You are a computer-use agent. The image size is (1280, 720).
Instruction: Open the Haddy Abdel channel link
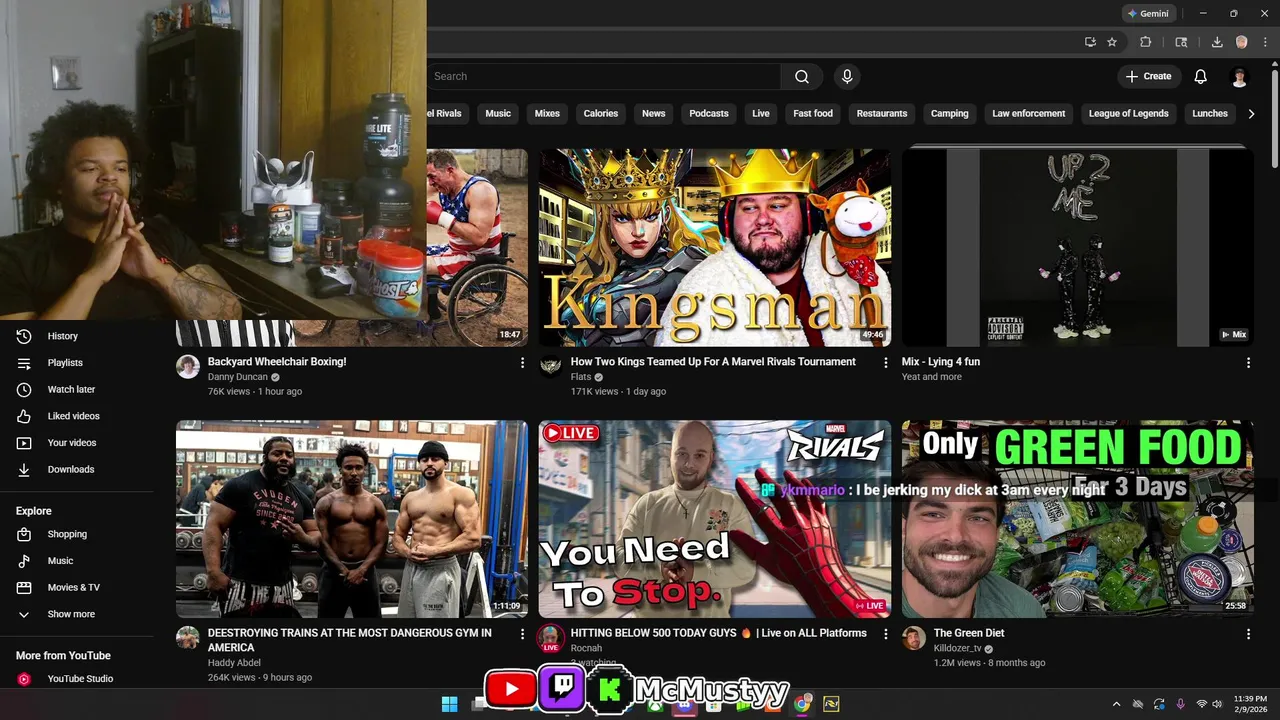[x=234, y=663]
